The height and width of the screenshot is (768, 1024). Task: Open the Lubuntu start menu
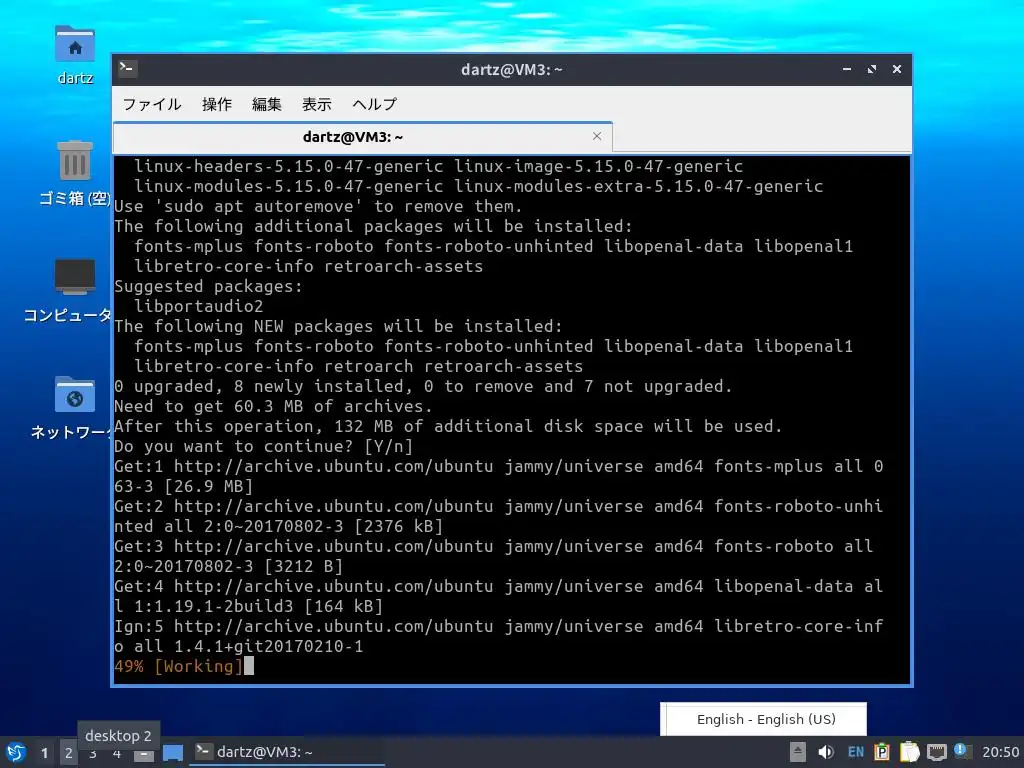pos(16,752)
